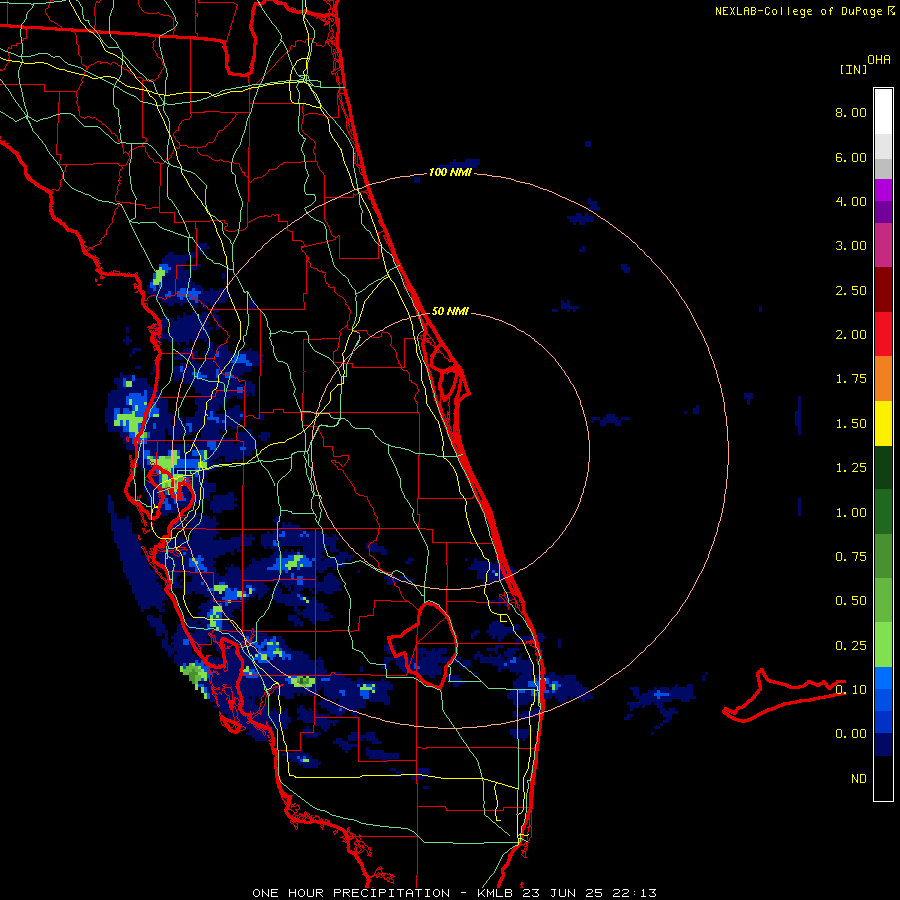Screen dimensions: 900x900
Task: Pick the orange swatch beside 1.75
Action: click(883, 378)
